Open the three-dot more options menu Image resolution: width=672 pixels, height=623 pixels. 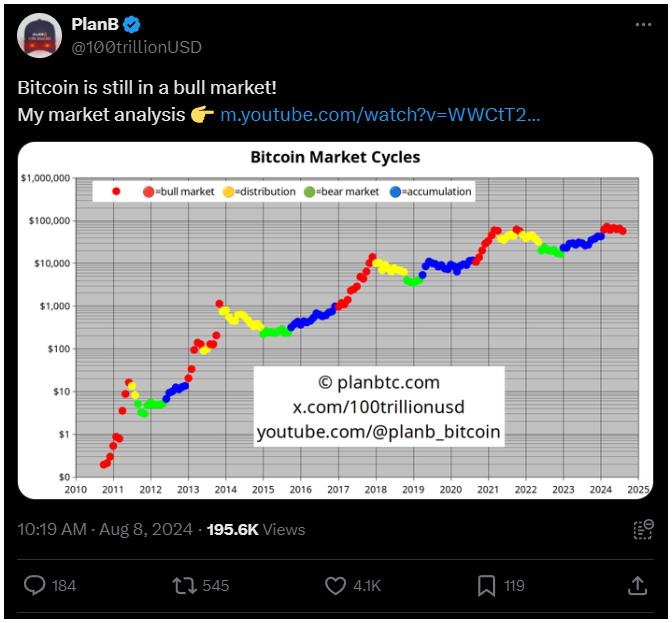(x=643, y=24)
